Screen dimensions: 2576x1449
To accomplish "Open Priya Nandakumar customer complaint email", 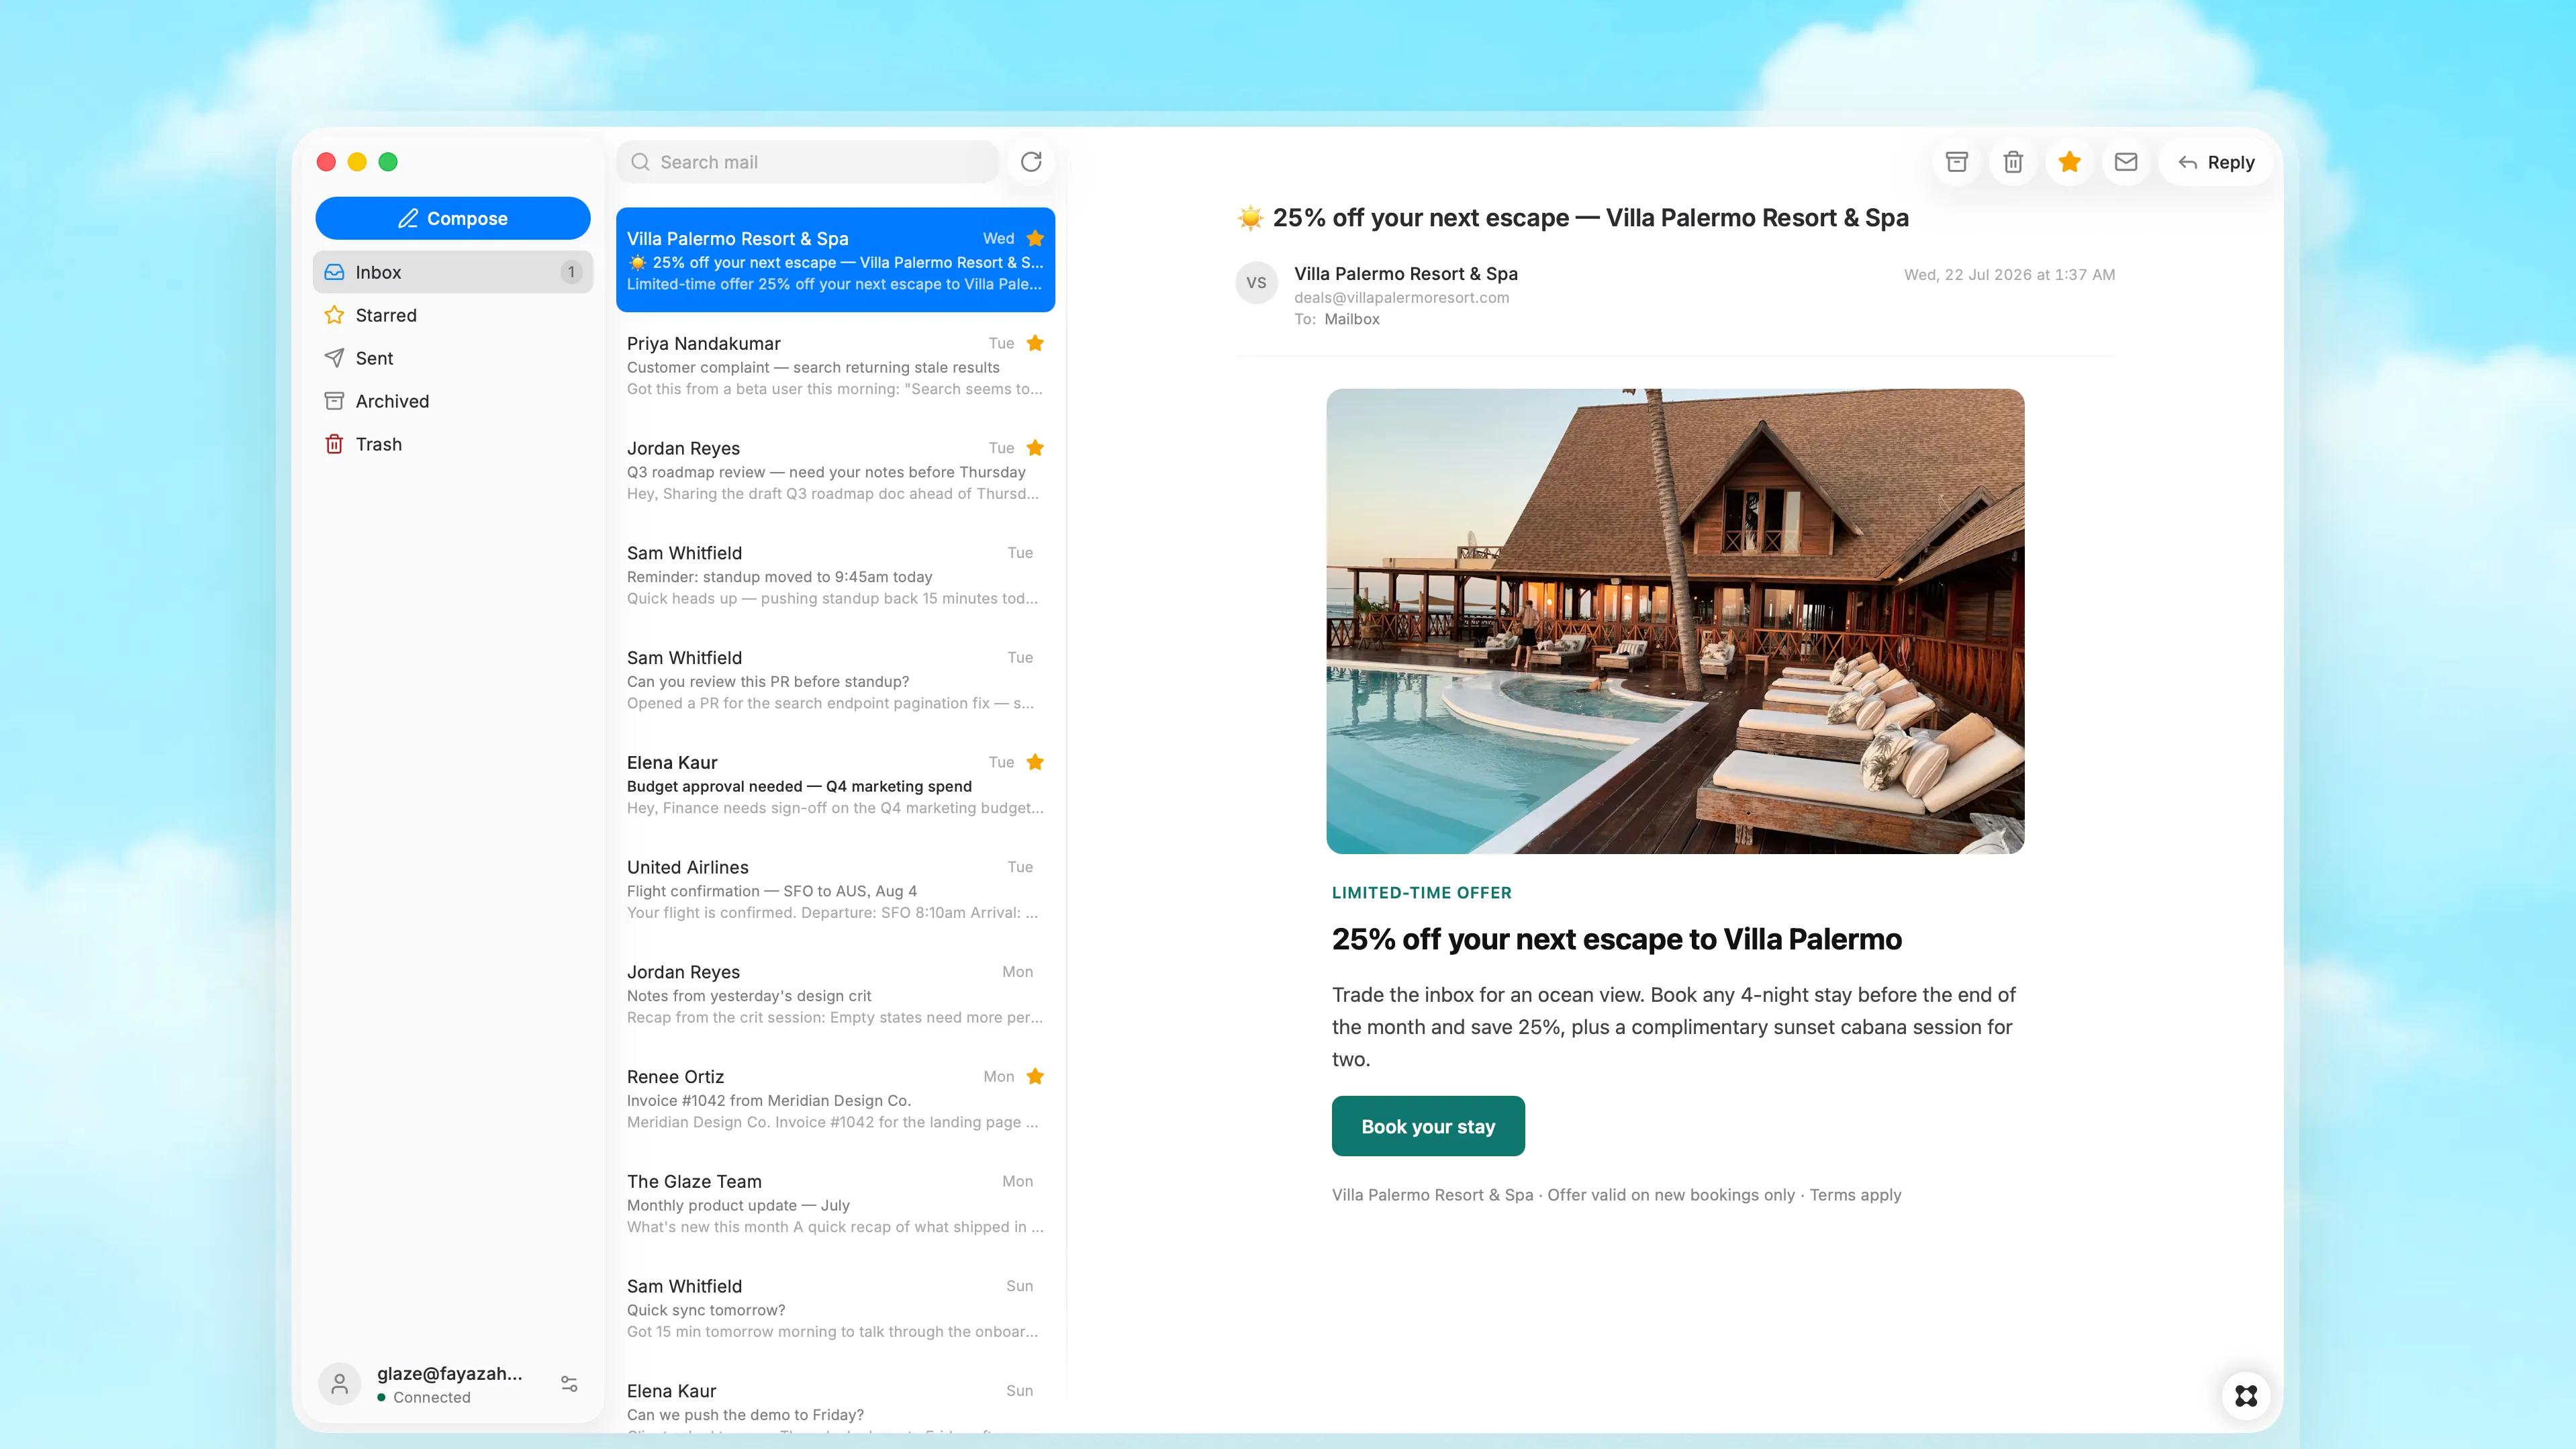I will pos(835,365).
